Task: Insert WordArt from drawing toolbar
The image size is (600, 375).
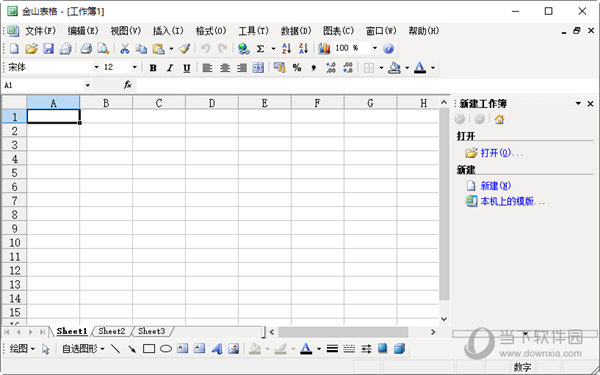Action: point(217,349)
